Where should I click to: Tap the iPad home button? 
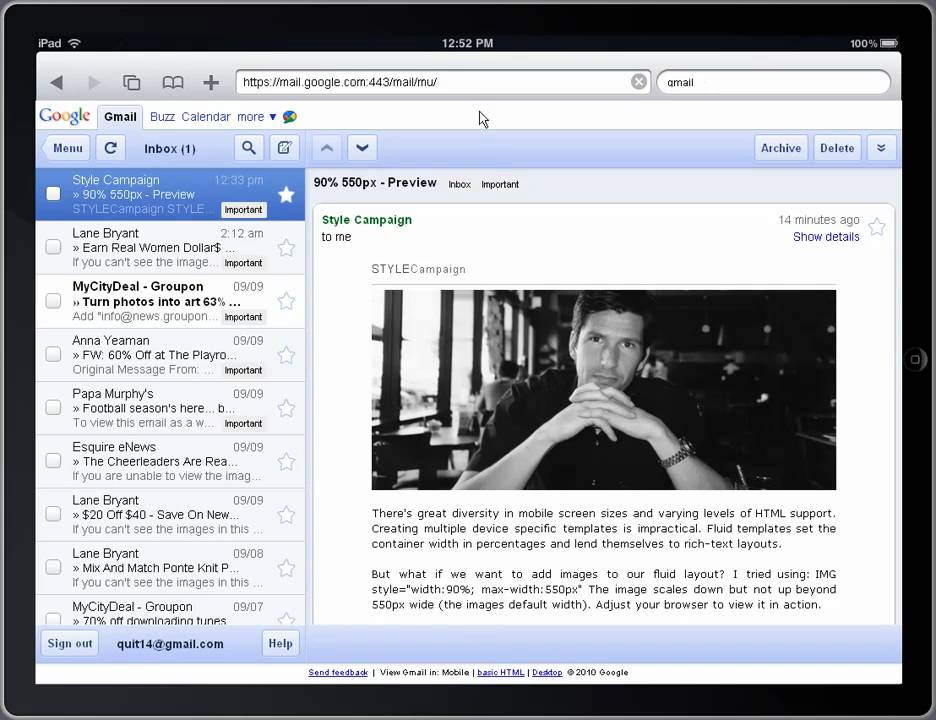[x=915, y=359]
